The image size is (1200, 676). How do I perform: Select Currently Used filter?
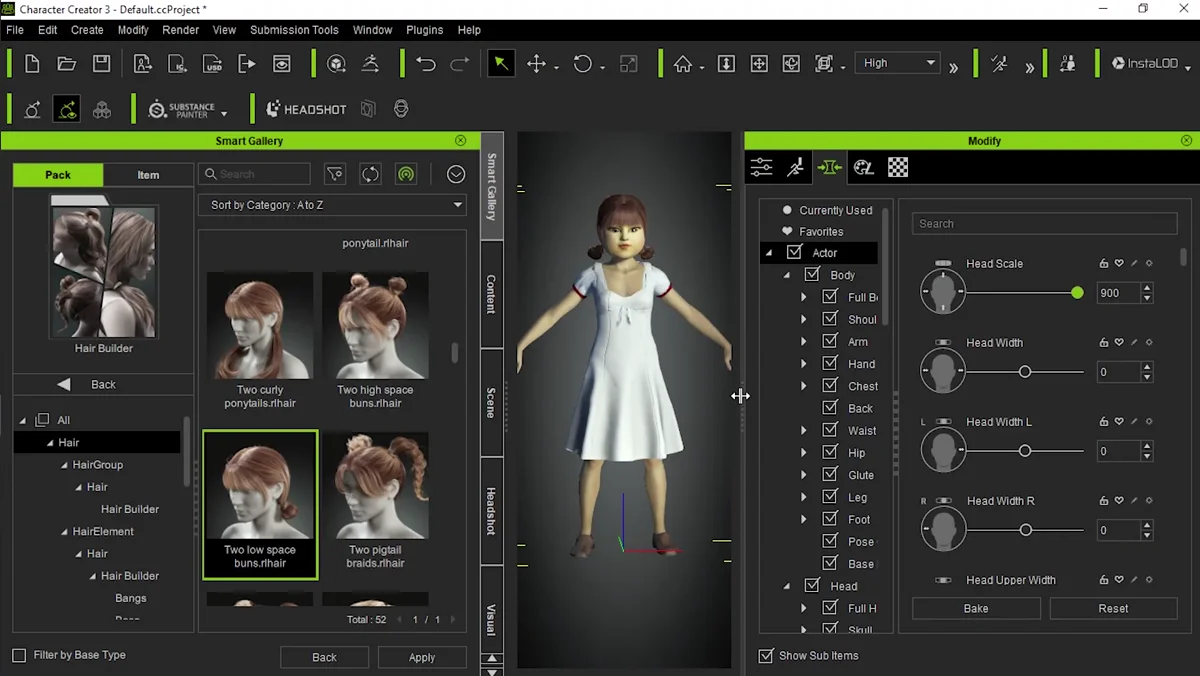pos(836,210)
